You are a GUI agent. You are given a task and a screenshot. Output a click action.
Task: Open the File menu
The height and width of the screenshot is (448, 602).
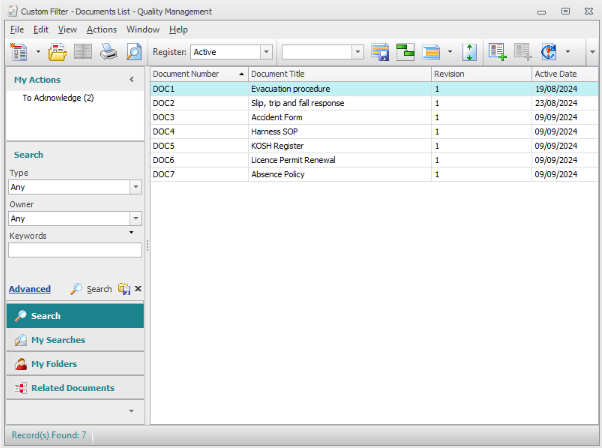pos(17,30)
